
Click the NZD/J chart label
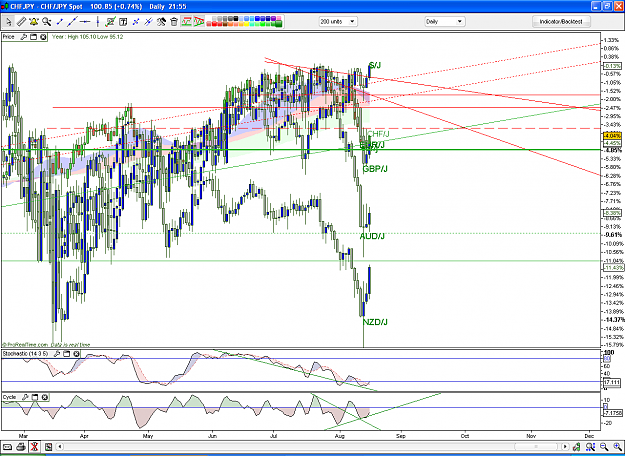coord(375,322)
